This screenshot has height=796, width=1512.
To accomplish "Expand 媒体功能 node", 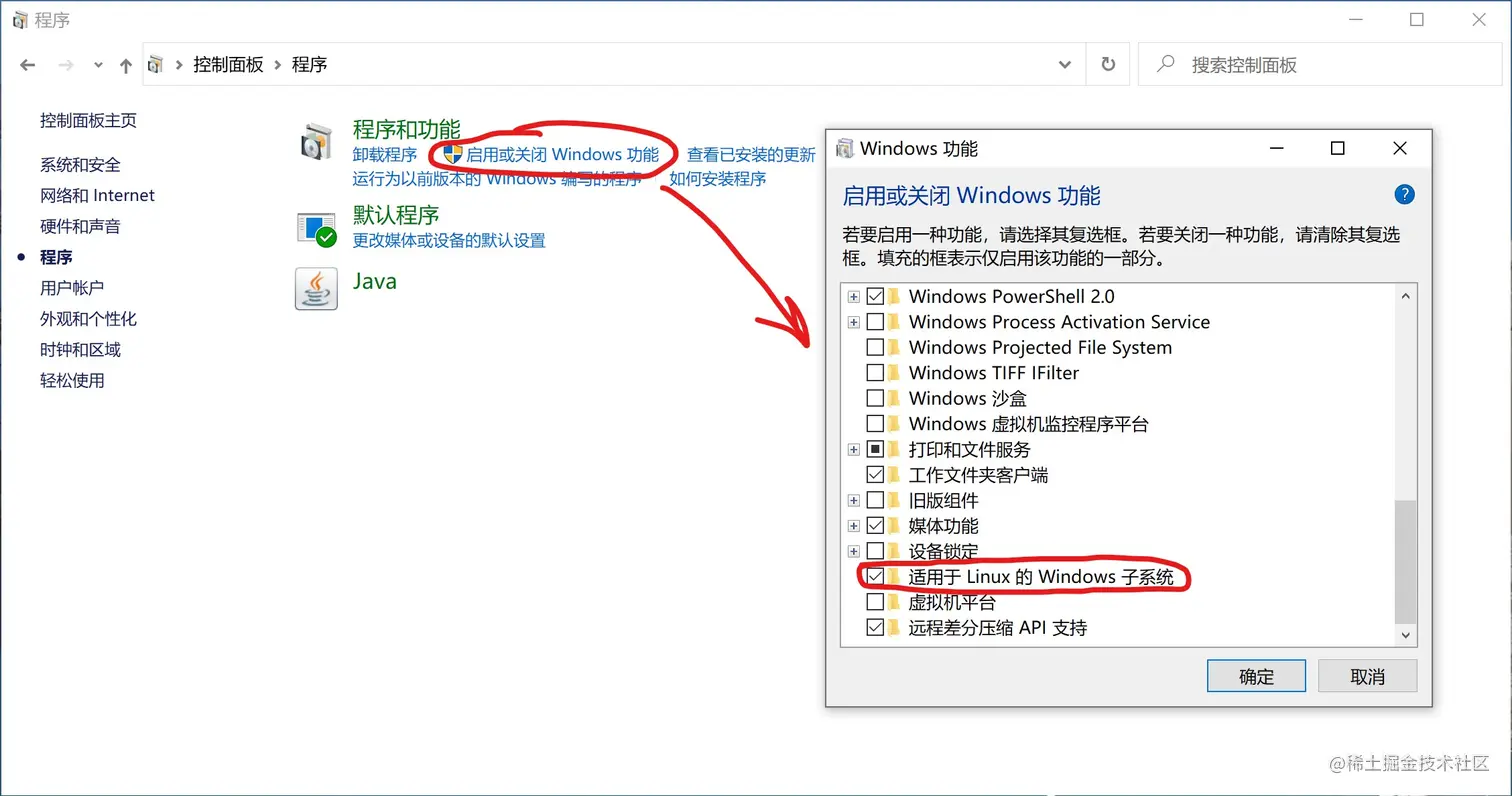I will pos(853,526).
